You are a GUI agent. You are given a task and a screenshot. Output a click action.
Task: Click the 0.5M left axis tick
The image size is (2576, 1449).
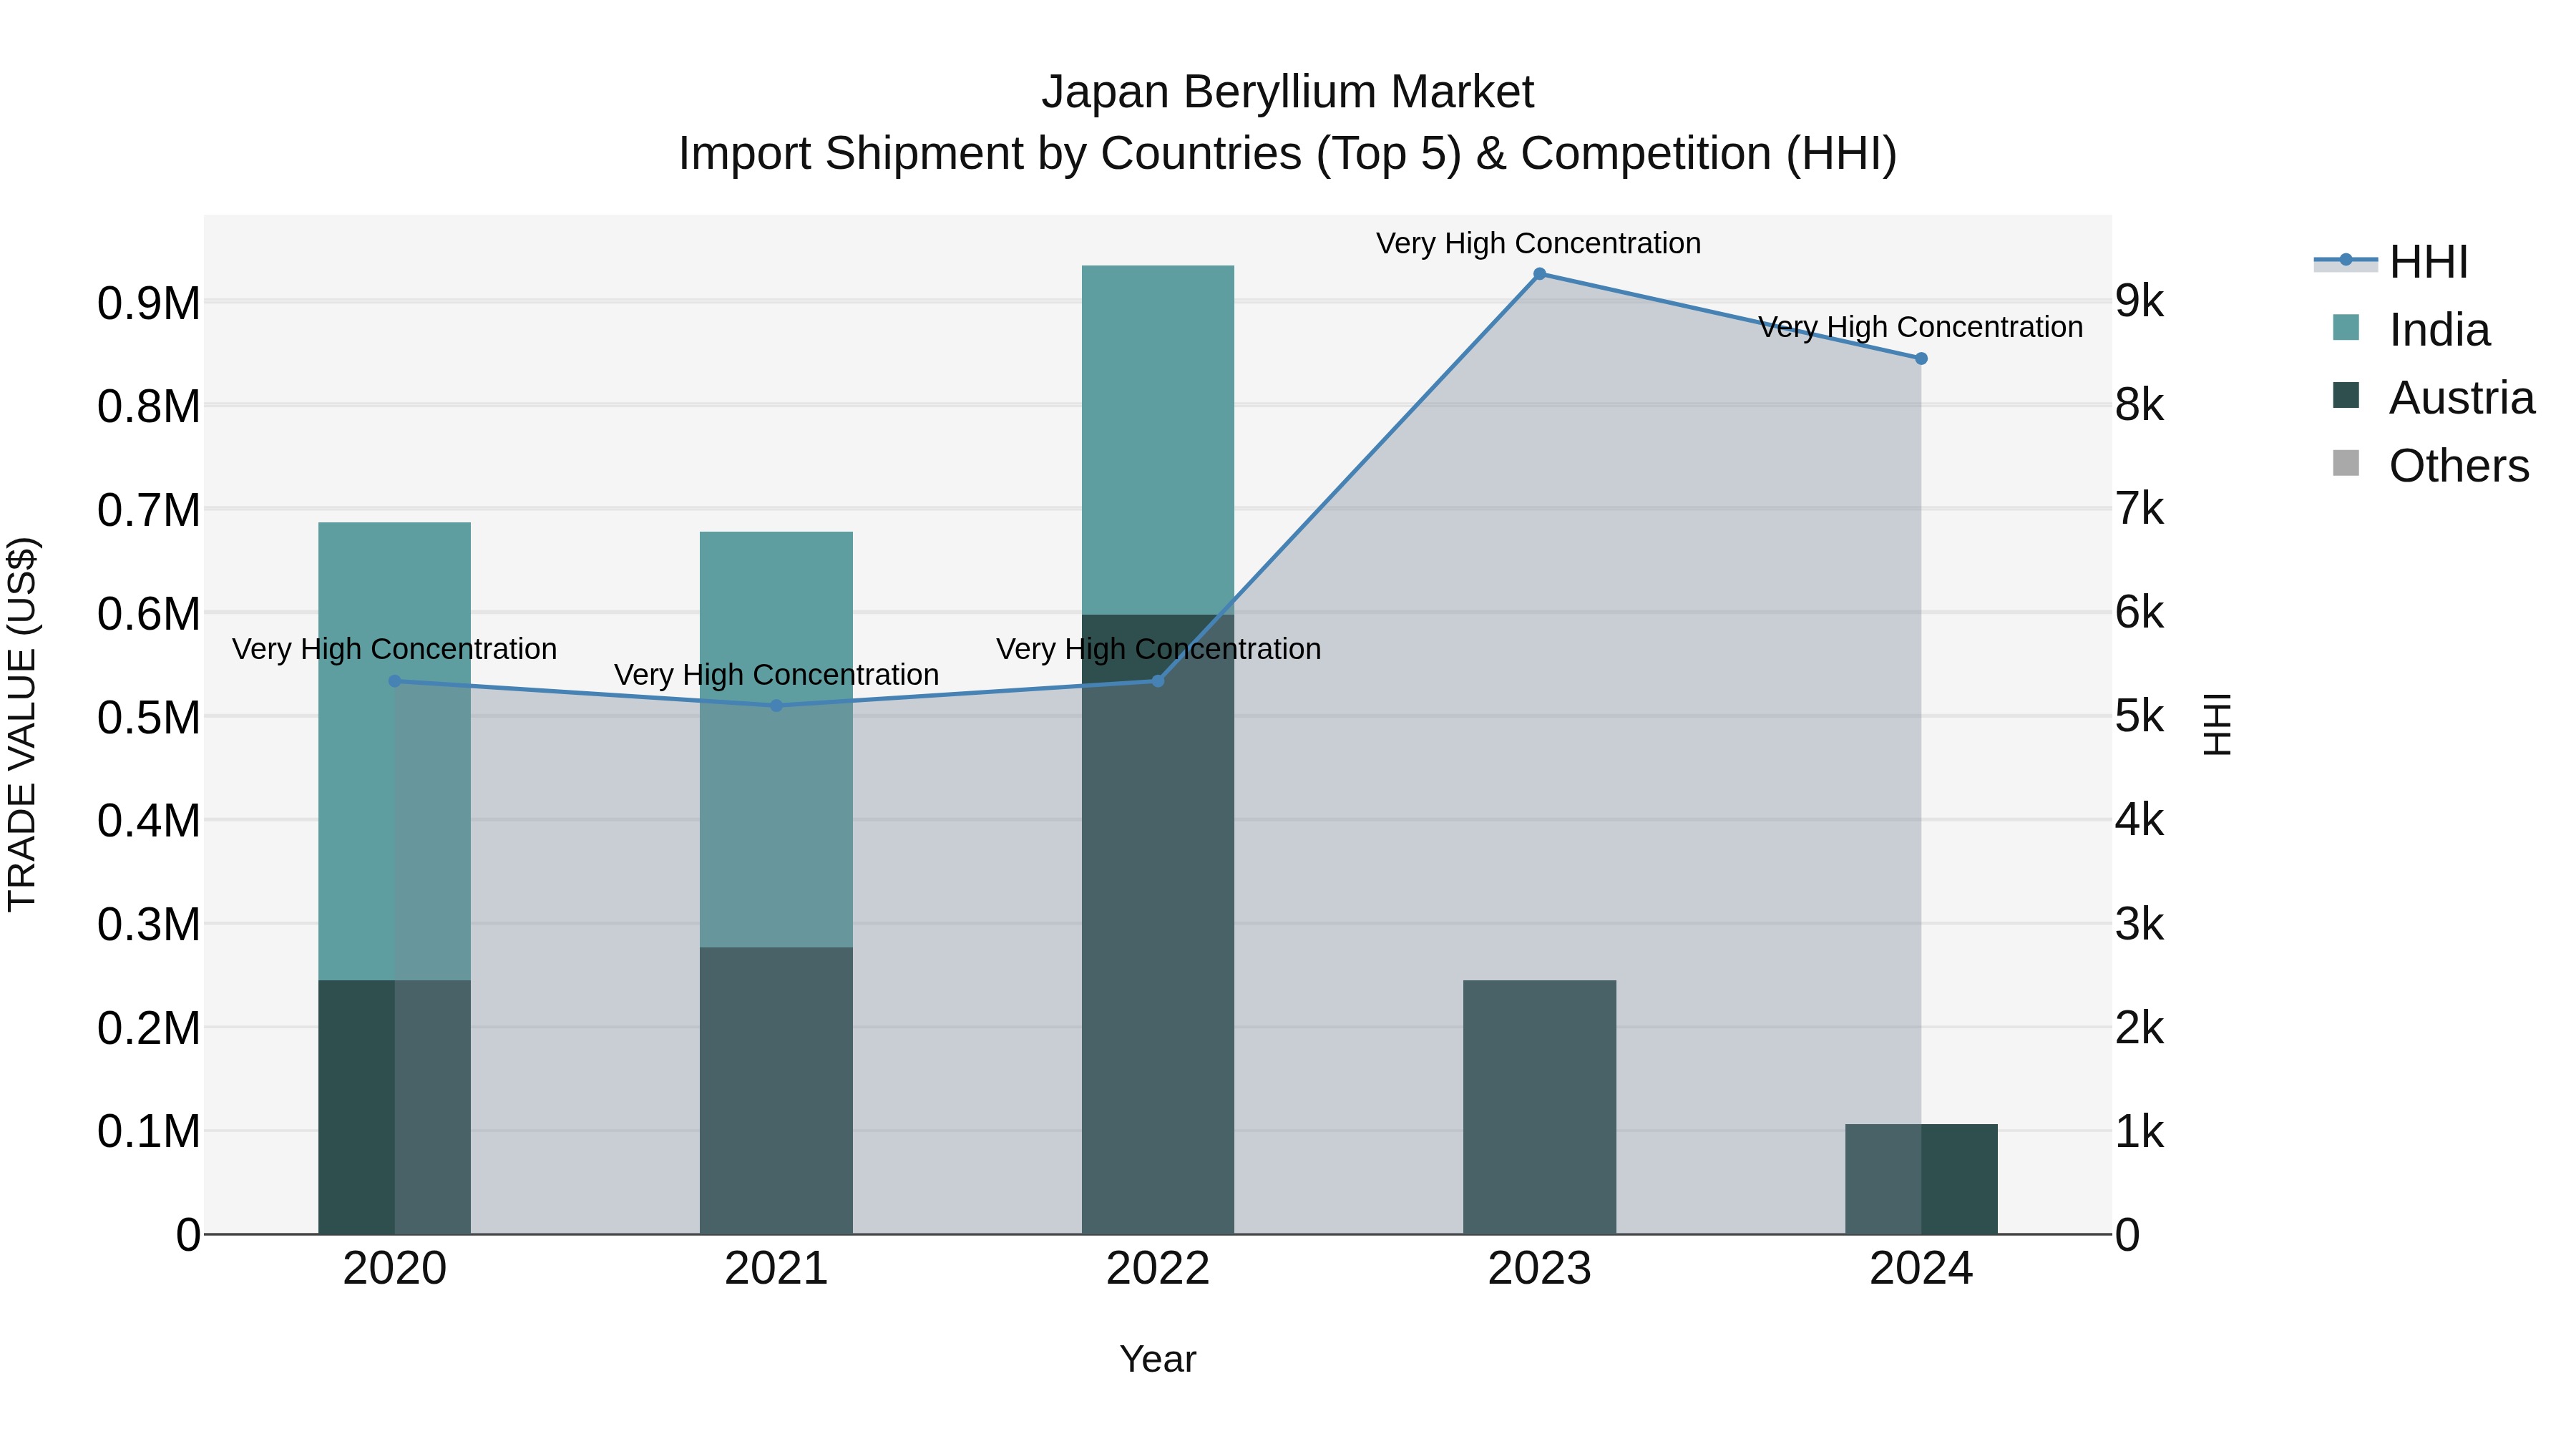point(149,717)
